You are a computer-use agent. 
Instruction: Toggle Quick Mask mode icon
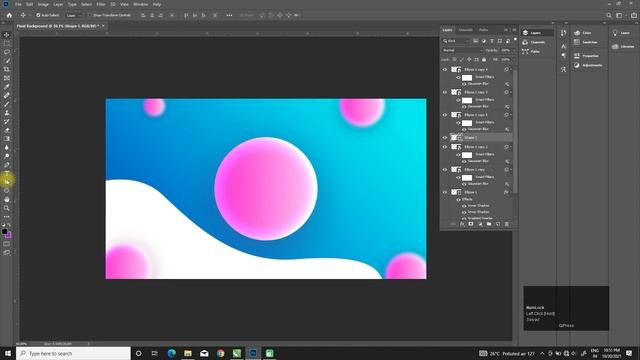click(x=7, y=244)
